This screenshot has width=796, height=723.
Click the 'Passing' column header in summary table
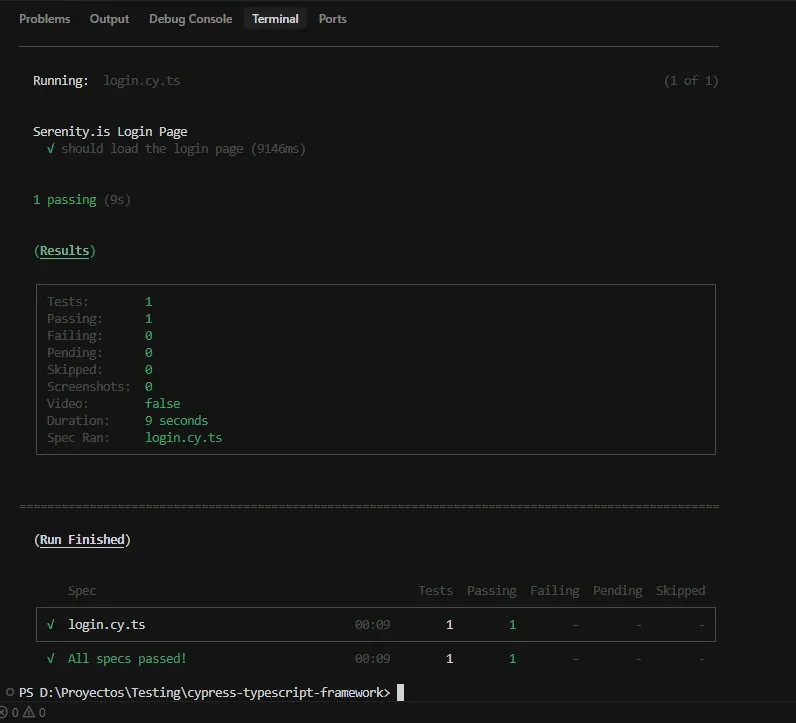click(x=491, y=590)
